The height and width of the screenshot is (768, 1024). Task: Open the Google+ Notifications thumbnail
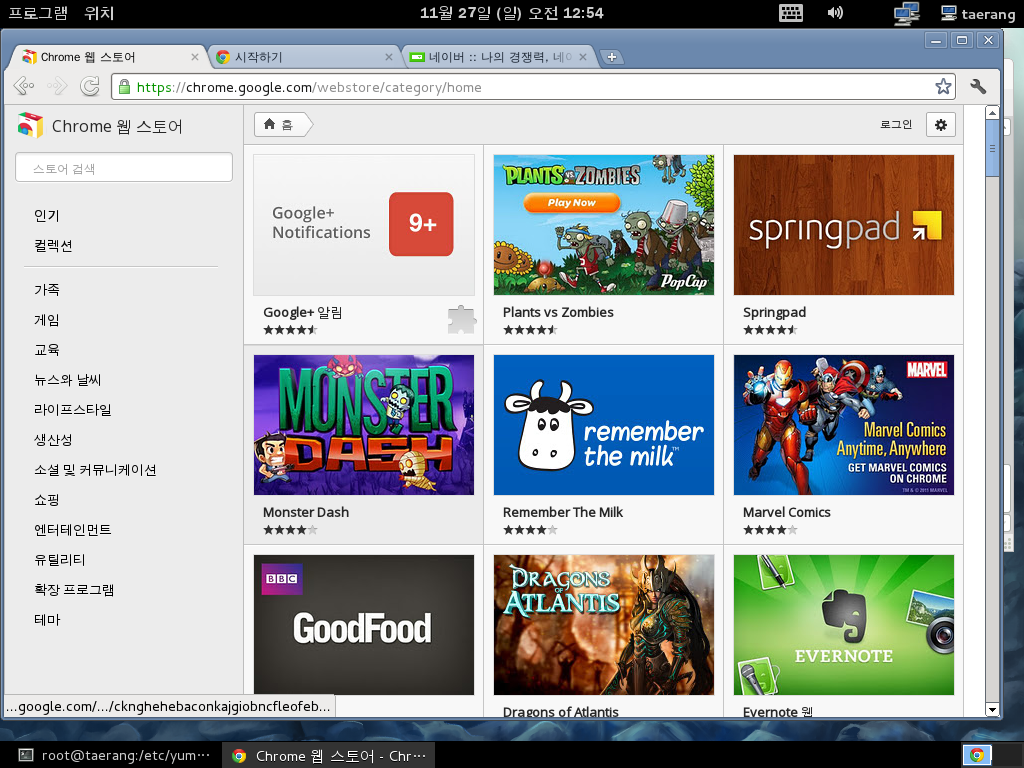pos(364,225)
